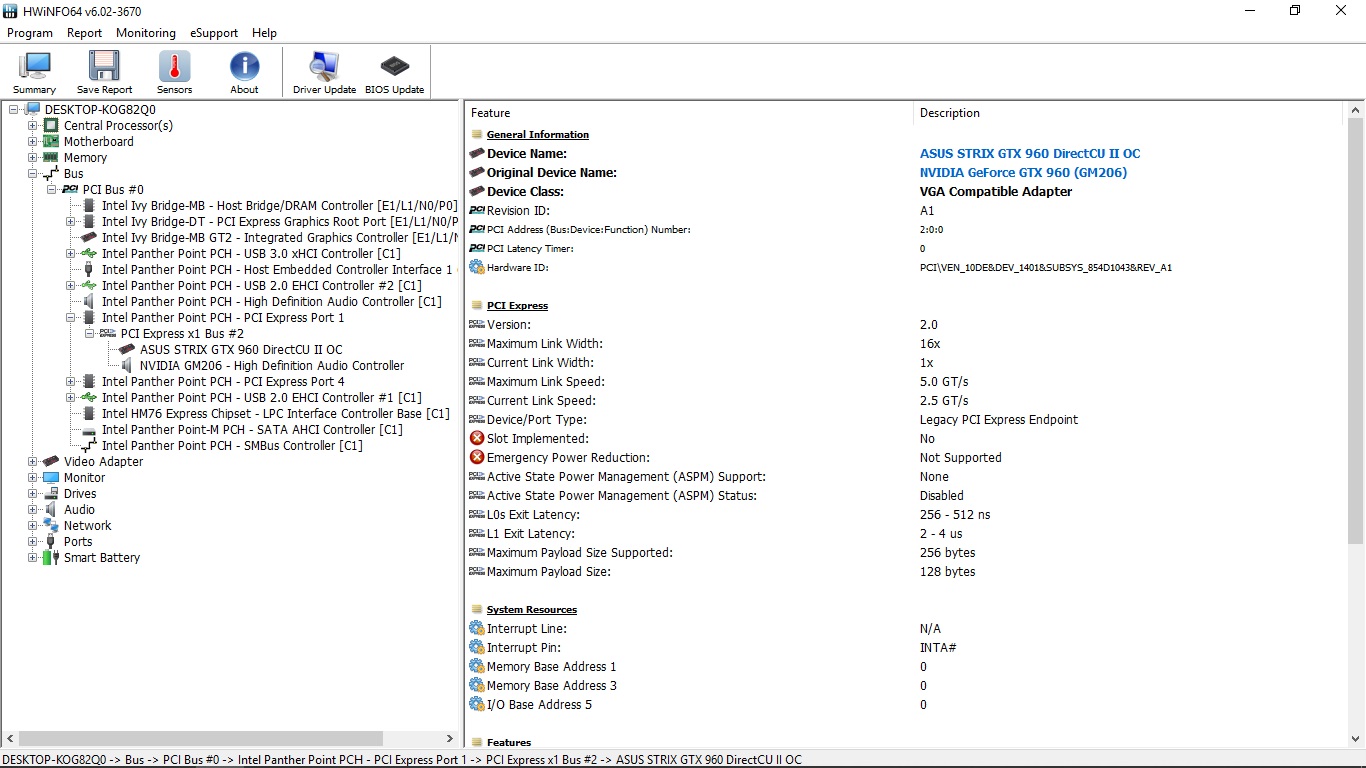The width and height of the screenshot is (1366, 768).
Task: Collapse the PCI Express Port 1 node
Action: [71, 318]
